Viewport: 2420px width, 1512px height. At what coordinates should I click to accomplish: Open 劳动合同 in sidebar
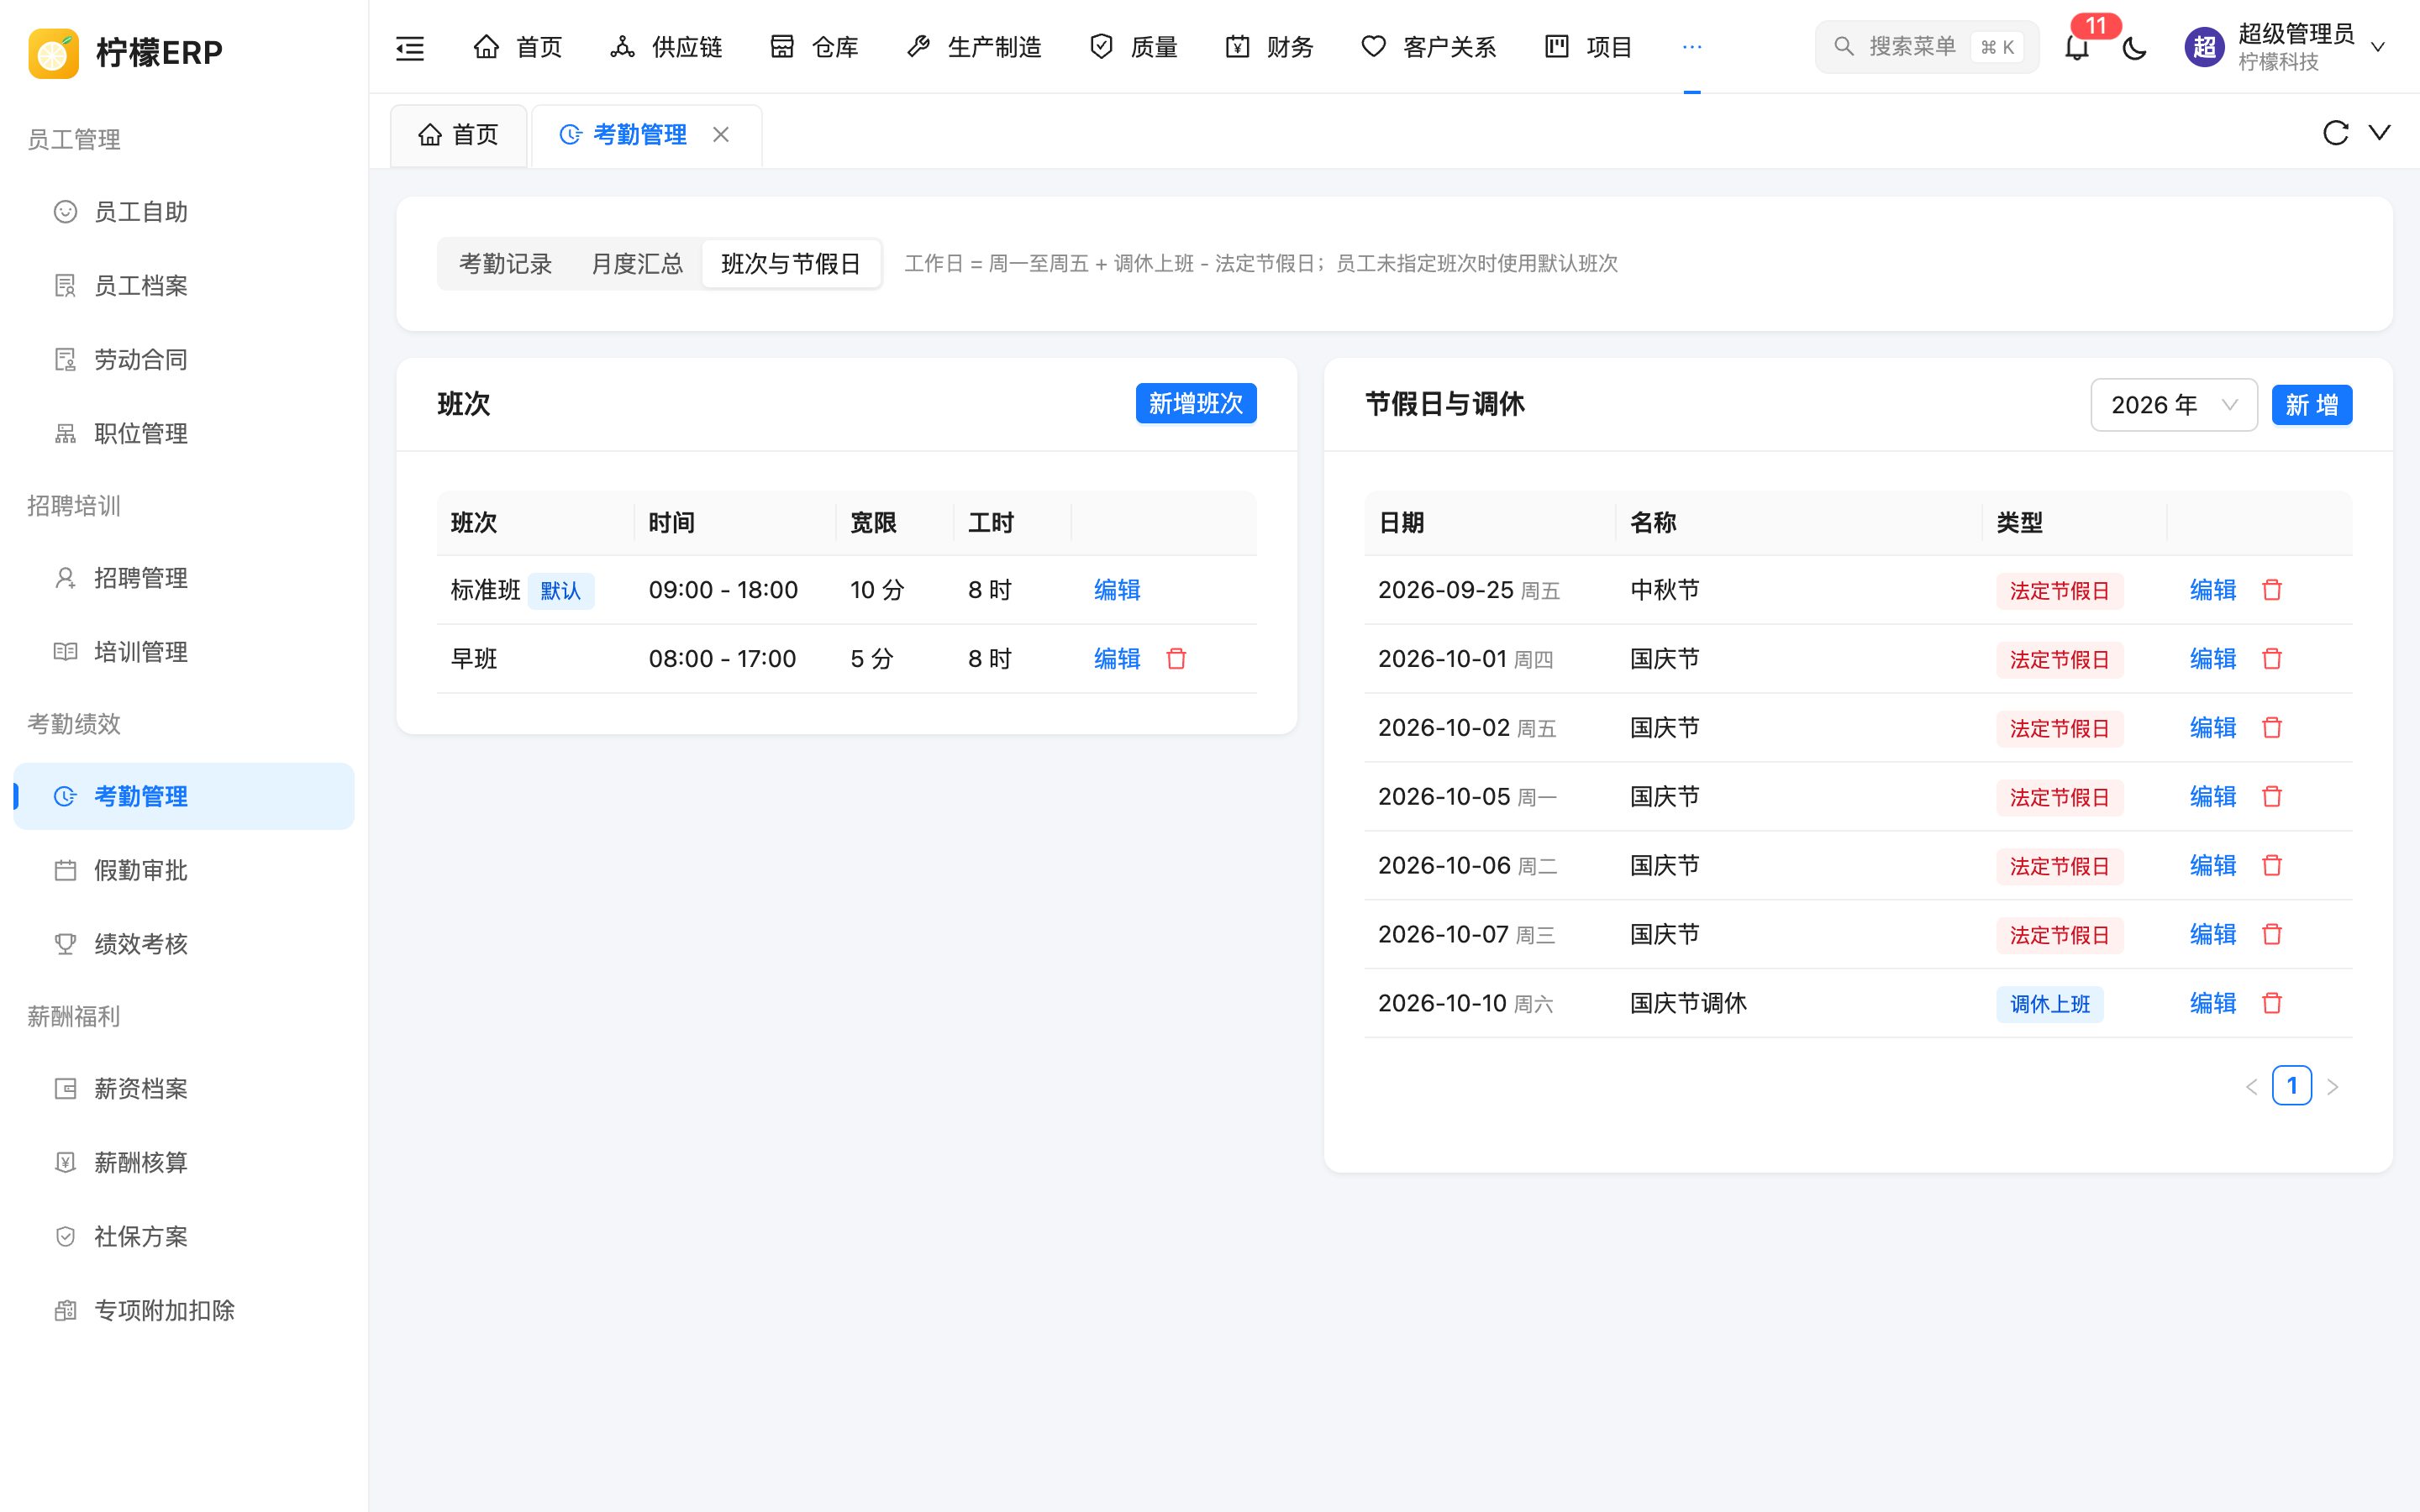[x=184, y=360]
